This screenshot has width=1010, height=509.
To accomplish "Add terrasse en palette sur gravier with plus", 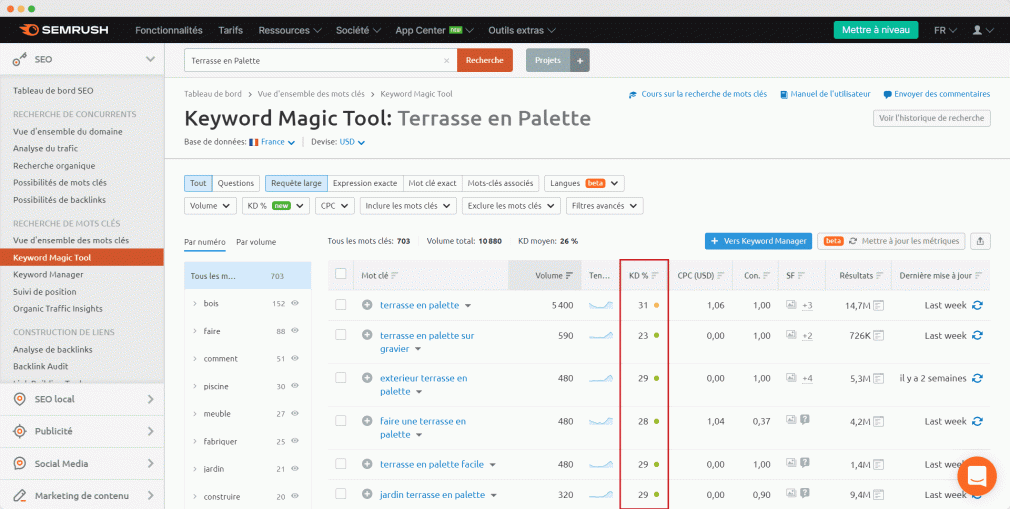I will pyautogui.click(x=367, y=335).
